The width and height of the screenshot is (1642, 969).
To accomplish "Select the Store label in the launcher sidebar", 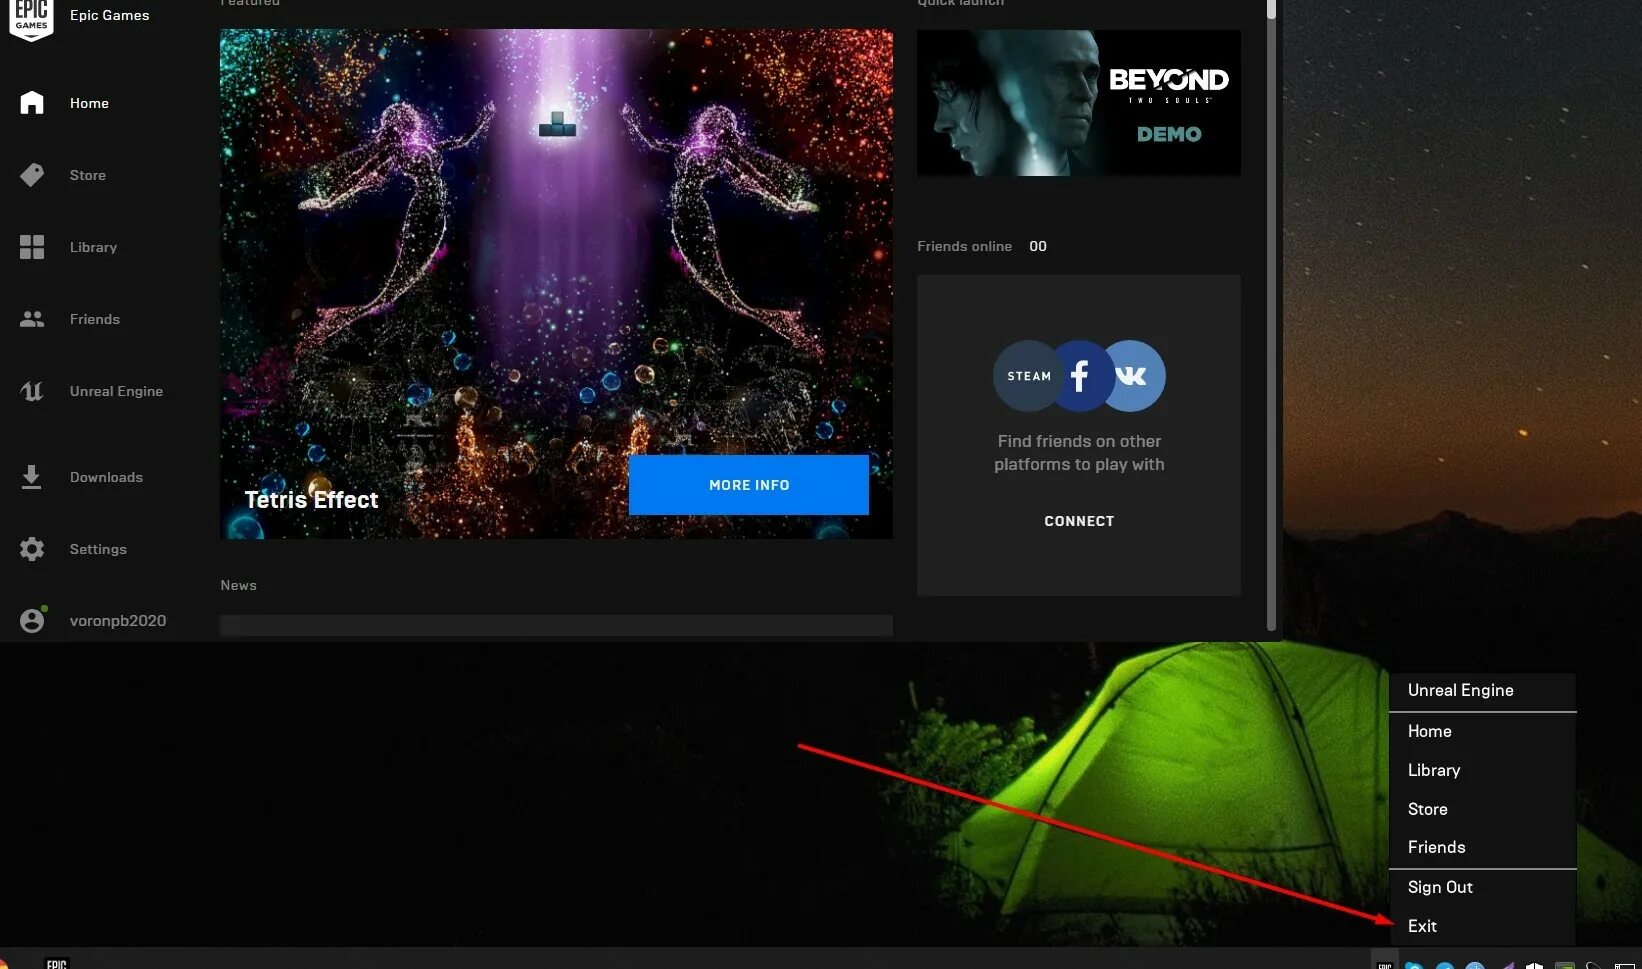I will coord(88,175).
